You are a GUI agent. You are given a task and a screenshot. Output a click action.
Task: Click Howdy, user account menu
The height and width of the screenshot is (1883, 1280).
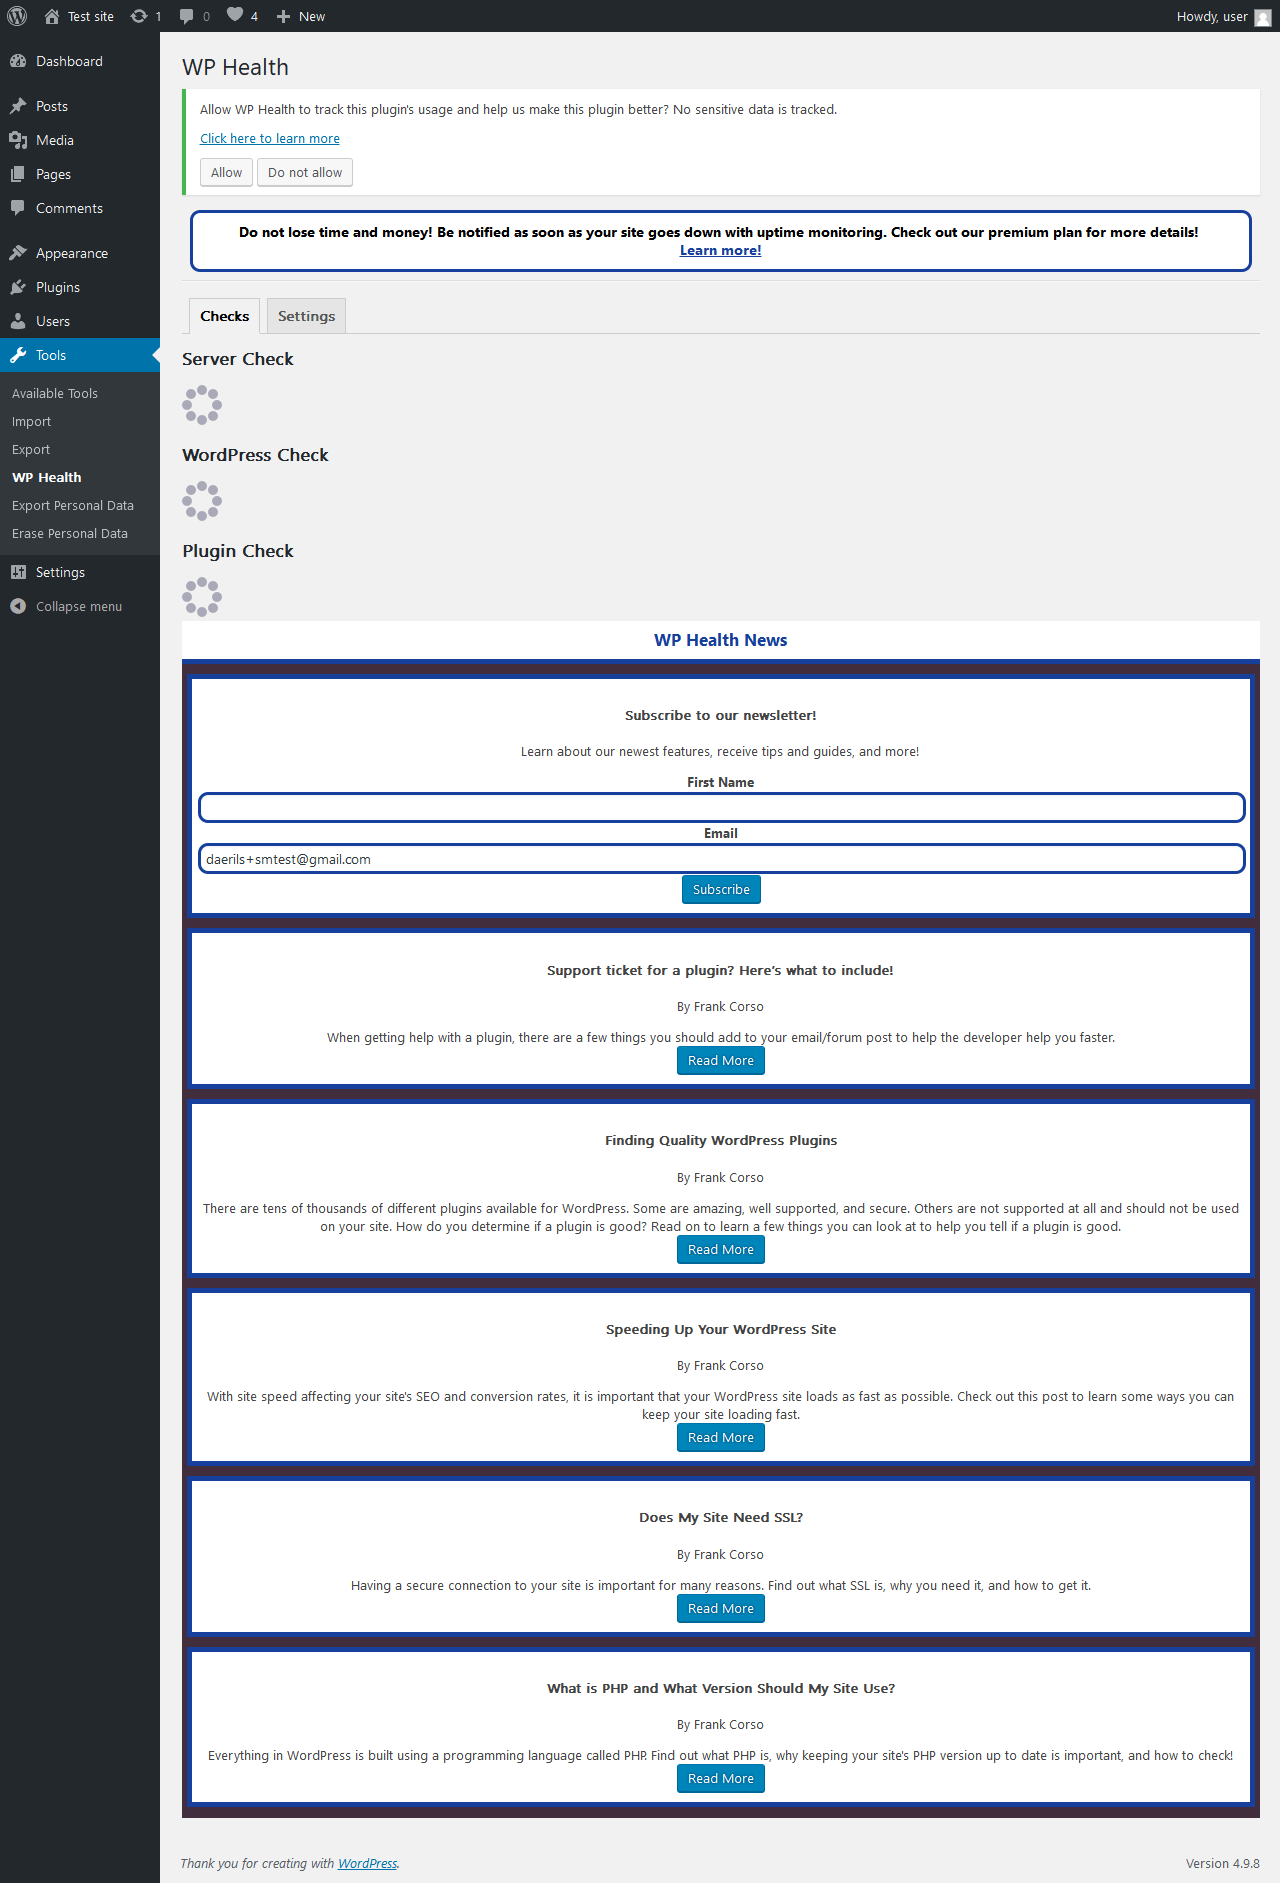[1223, 16]
